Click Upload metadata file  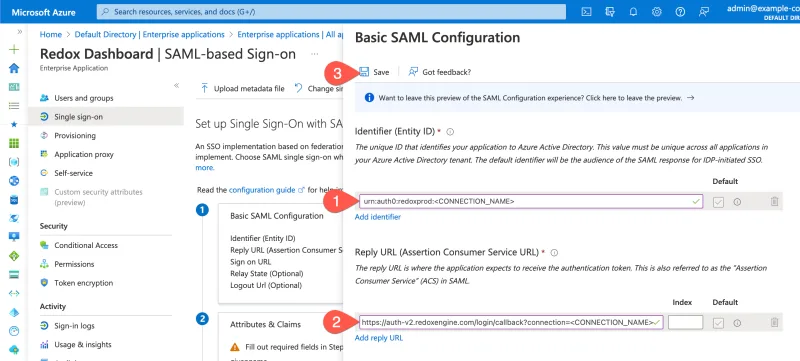coord(242,88)
